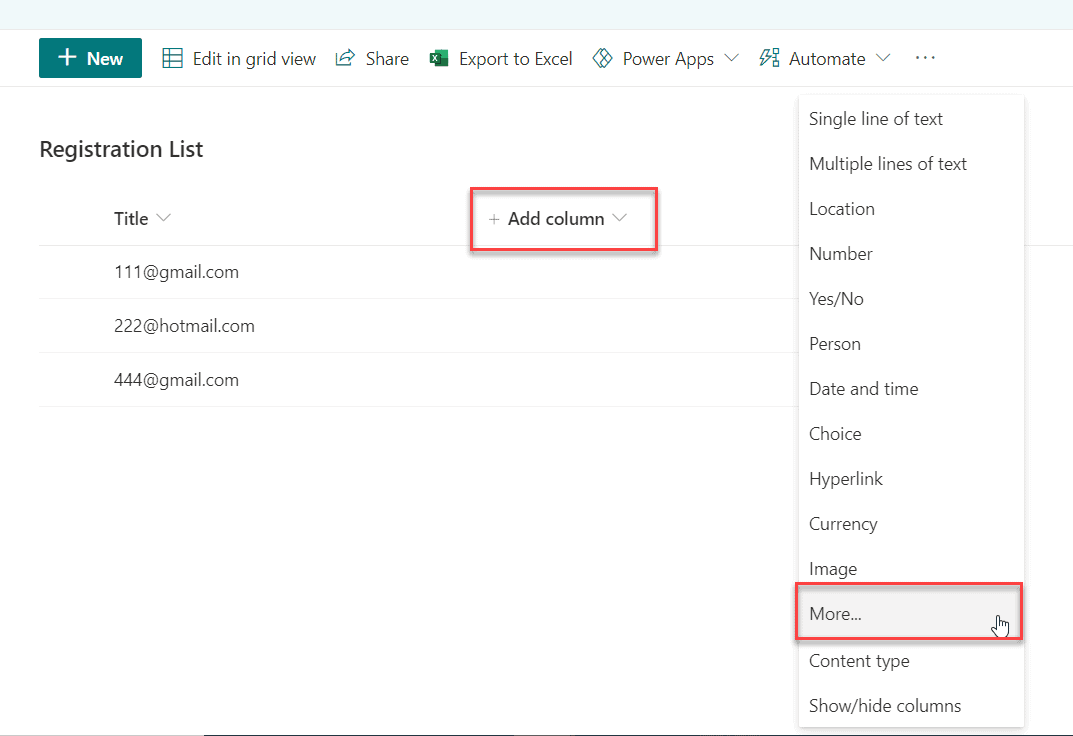Select Show/hide columns option

point(884,705)
